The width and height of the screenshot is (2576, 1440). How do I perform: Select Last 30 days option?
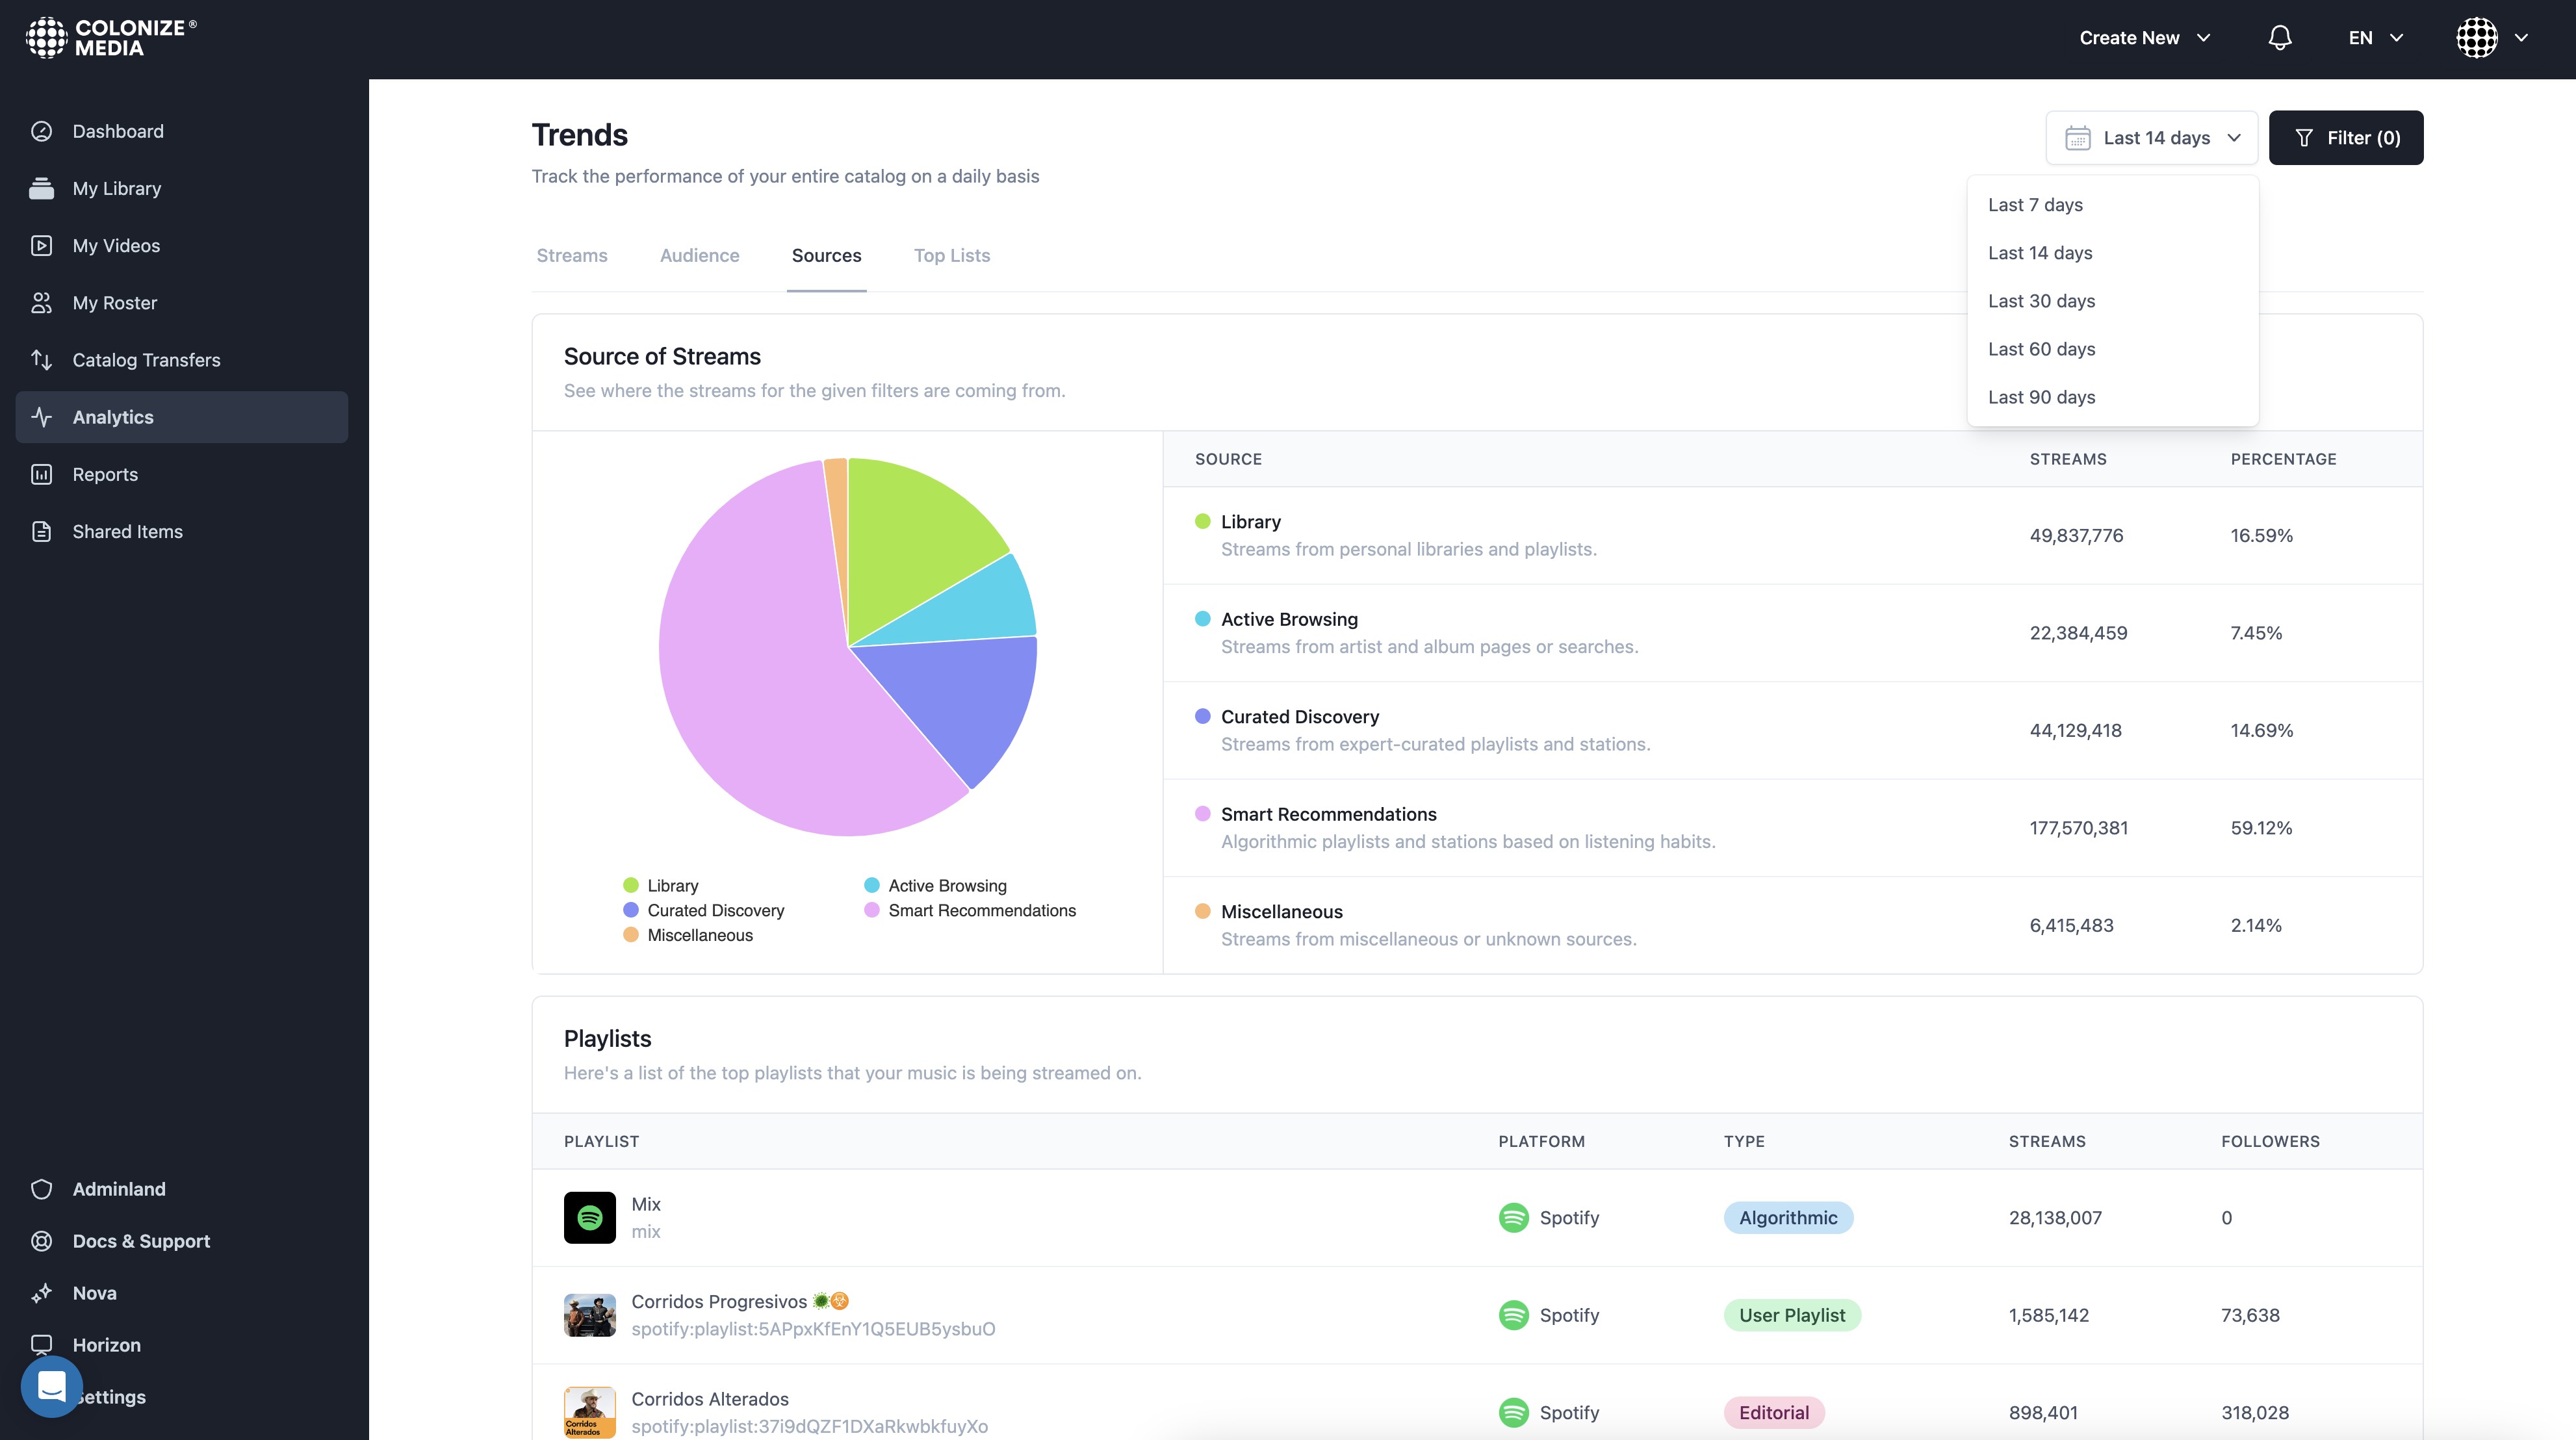[2041, 301]
